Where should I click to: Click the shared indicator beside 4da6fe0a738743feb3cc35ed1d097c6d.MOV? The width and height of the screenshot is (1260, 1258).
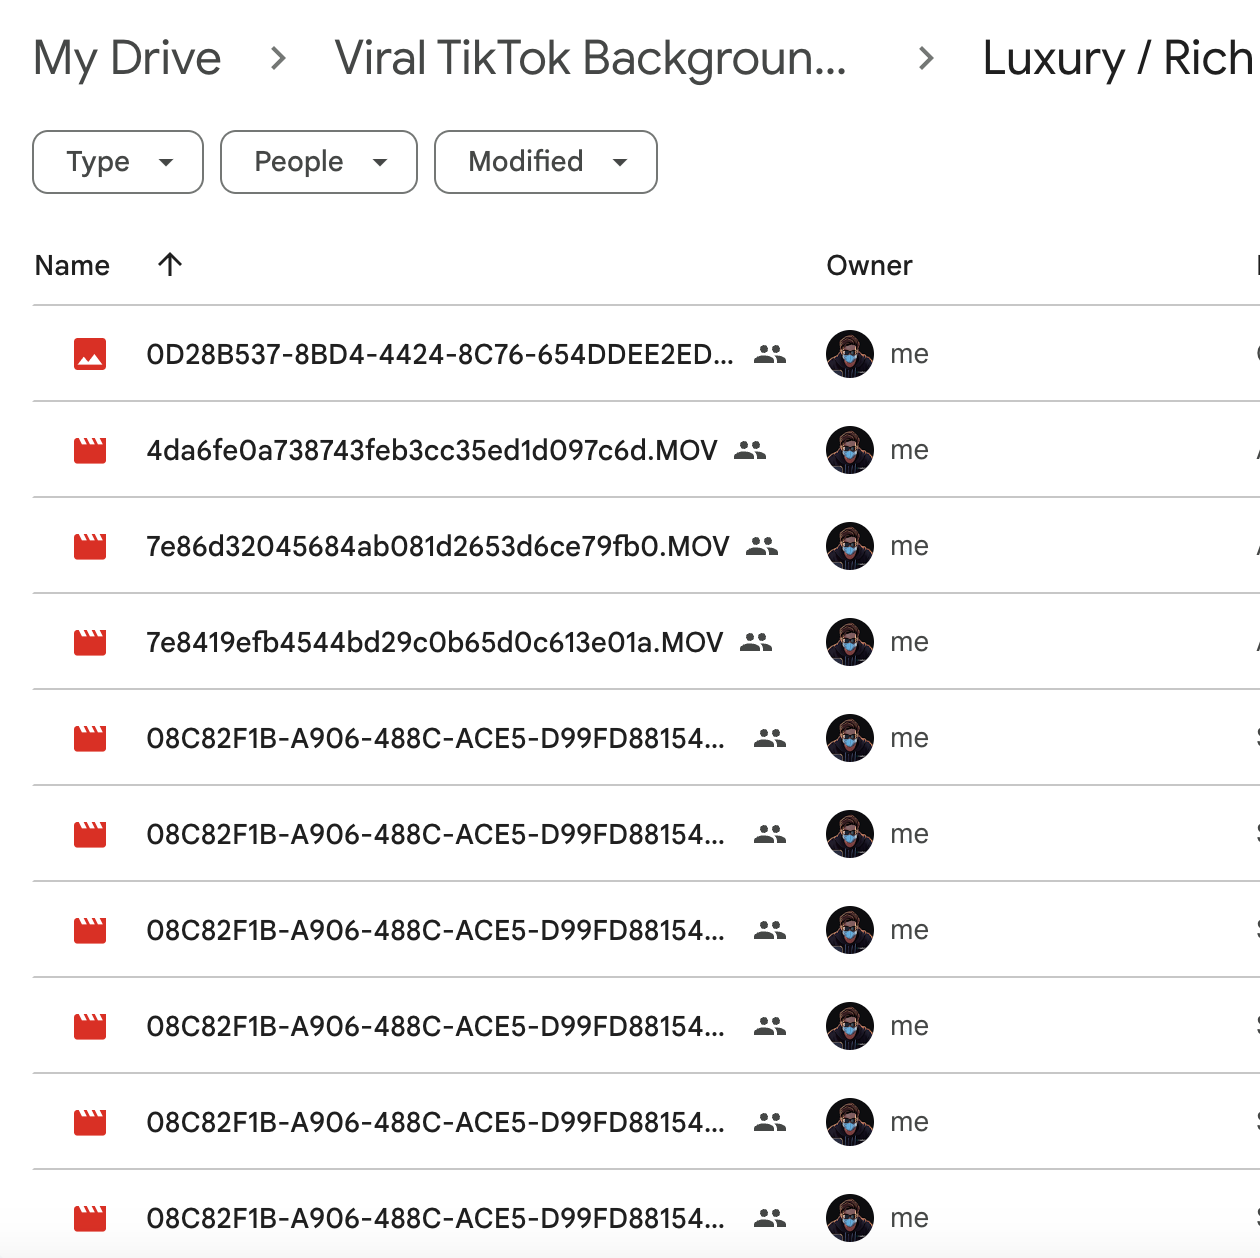pyautogui.click(x=750, y=450)
